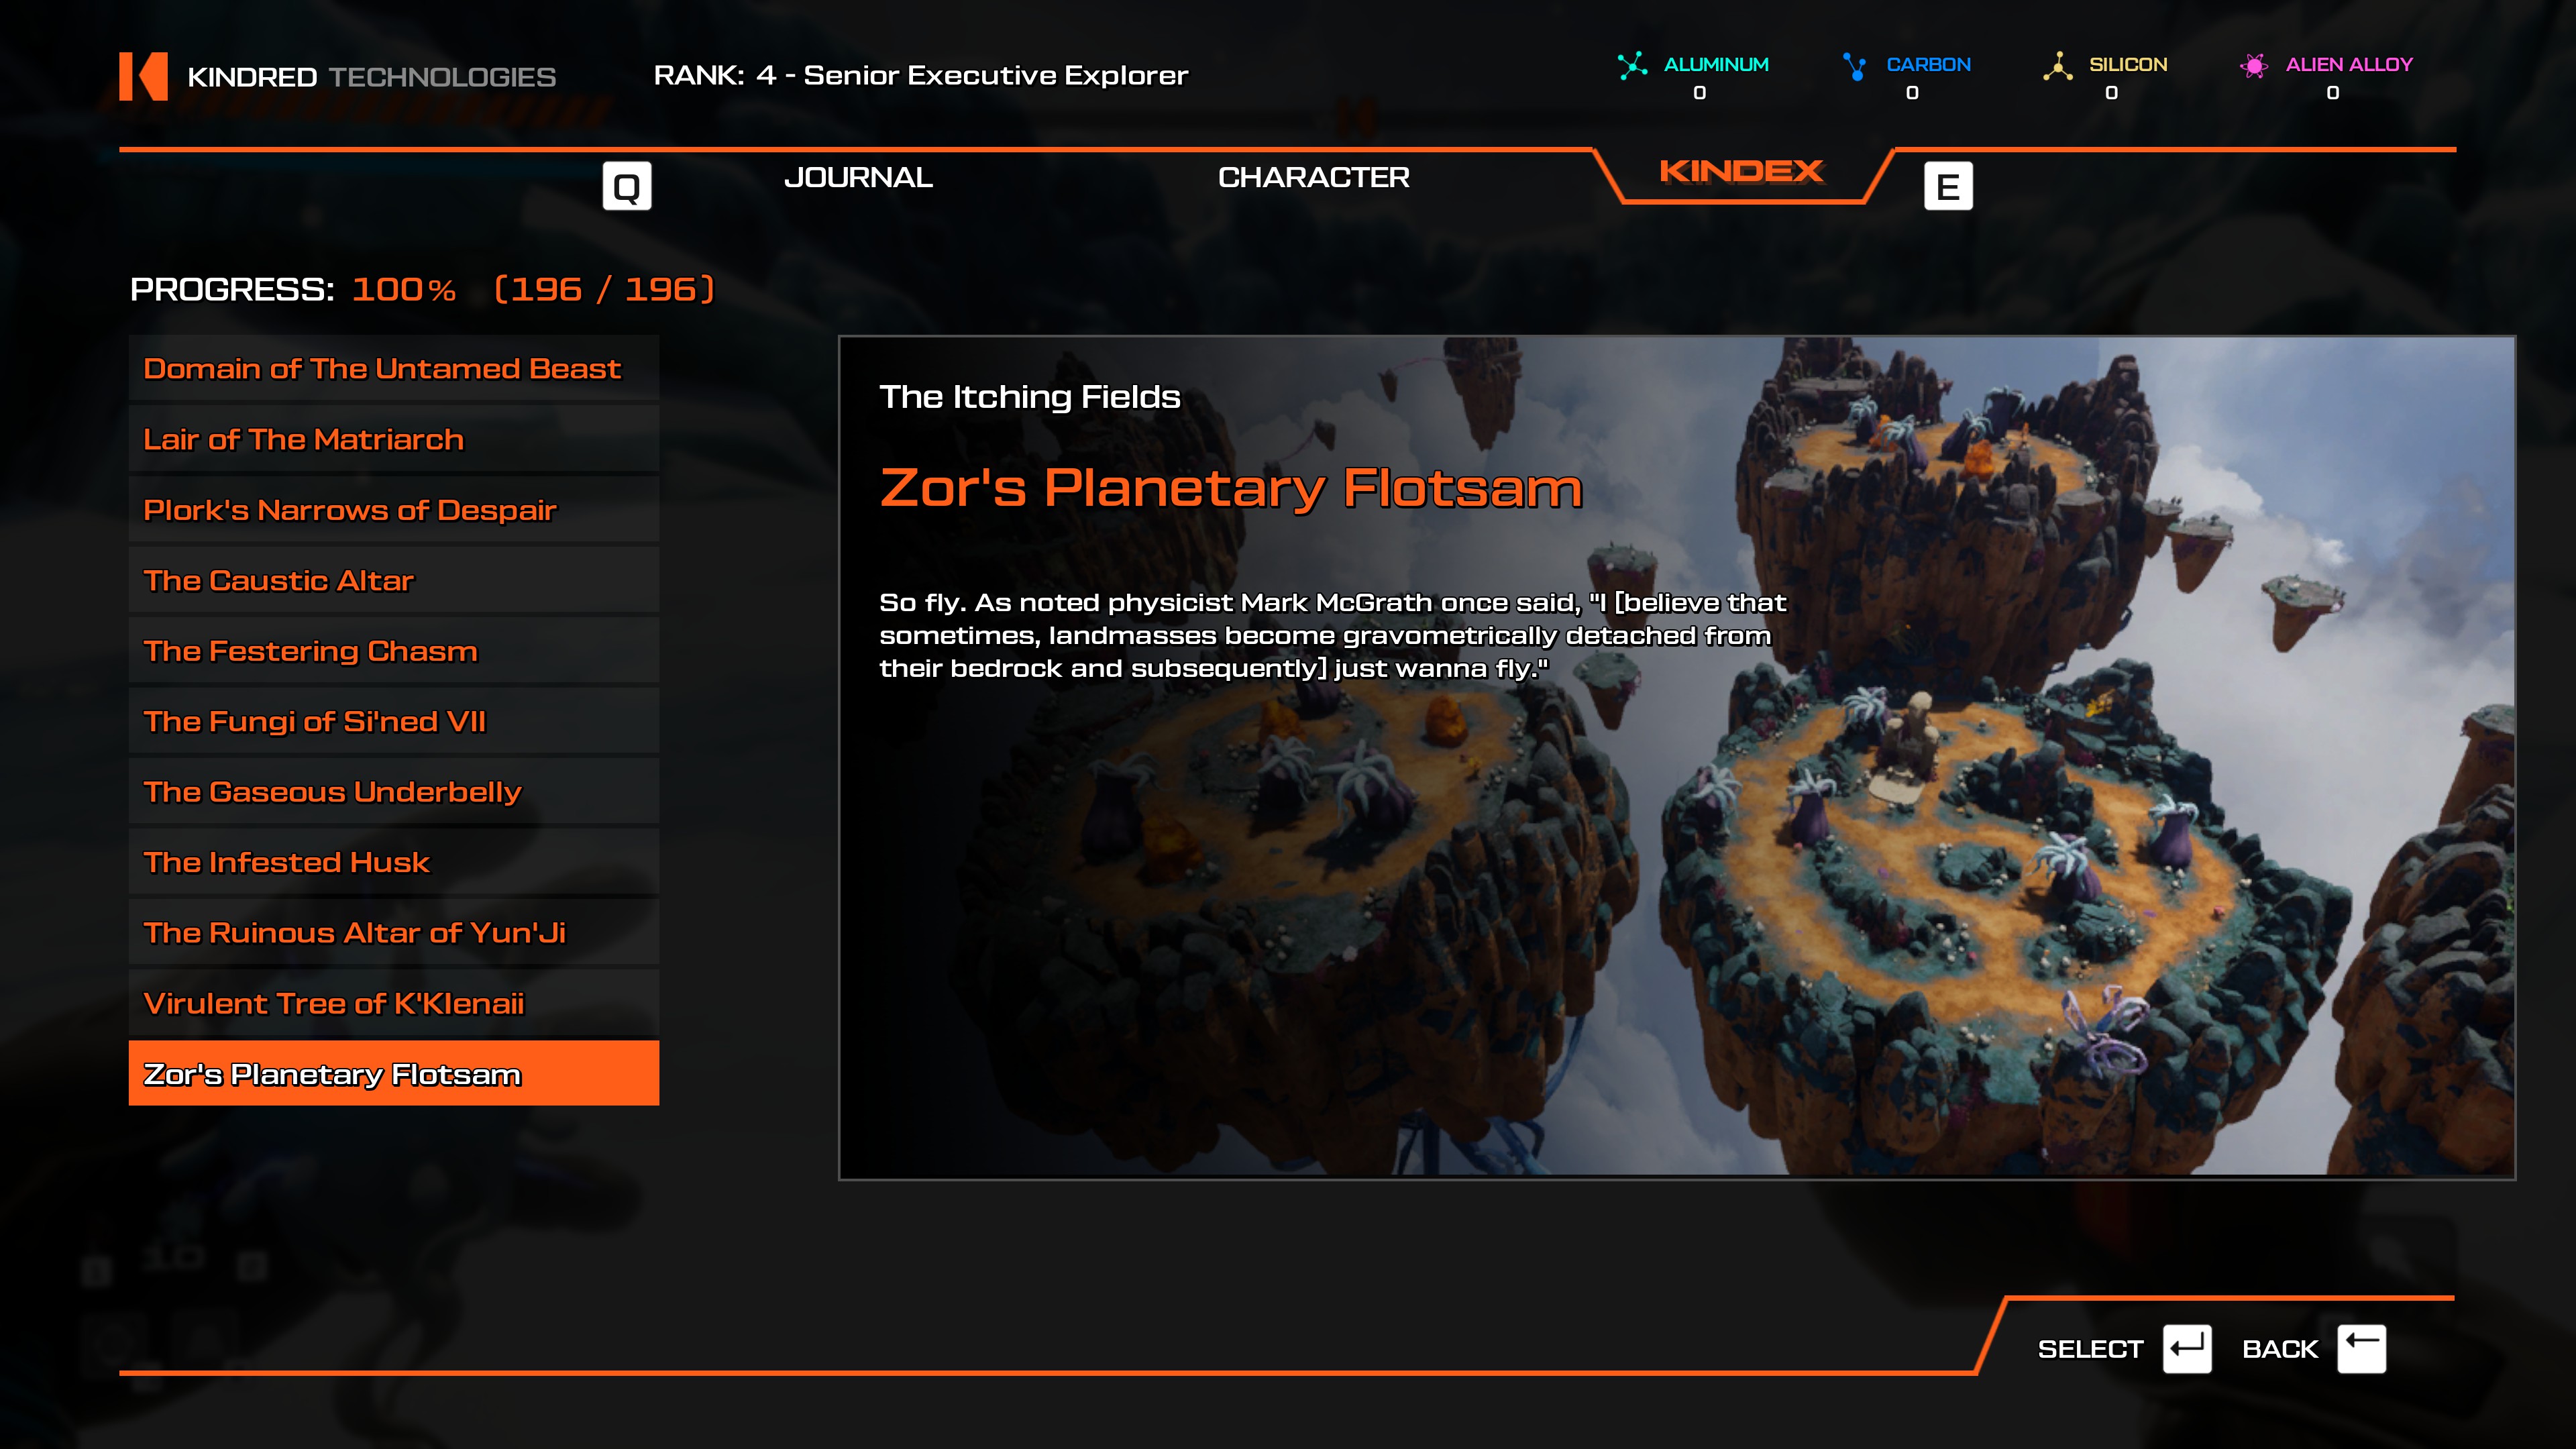
Task: Select the Kindex tab
Action: tap(1741, 172)
